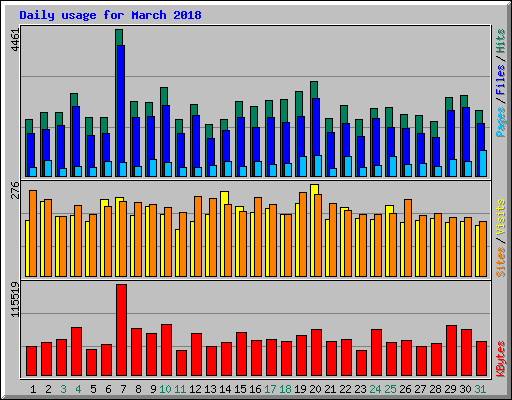Click day label 10 on x-axis
This screenshot has width=512, height=400.
click(x=165, y=389)
